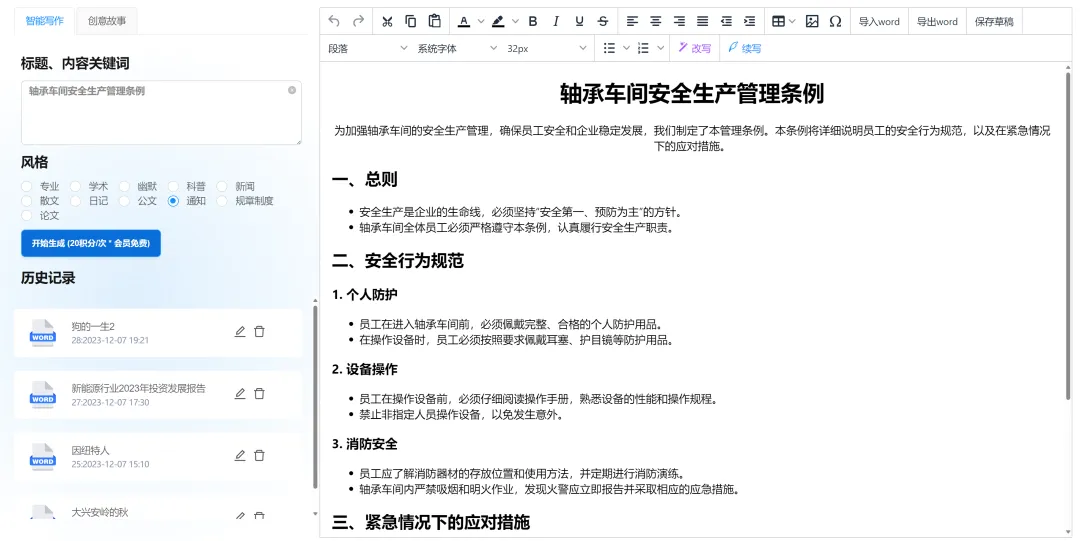The width and height of the screenshot is (1080, 541).
Task: Expand highlight color options arrow
Action: [515, 21]
